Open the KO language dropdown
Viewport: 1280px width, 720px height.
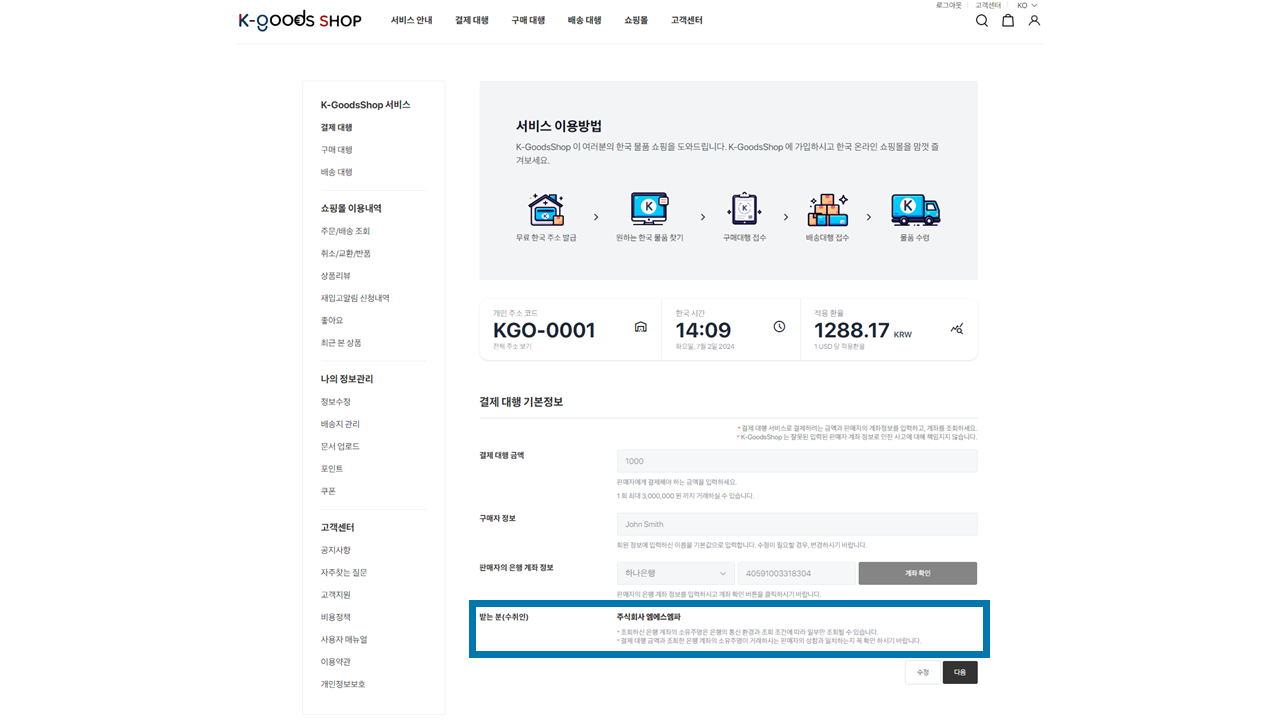[1027, 6]
